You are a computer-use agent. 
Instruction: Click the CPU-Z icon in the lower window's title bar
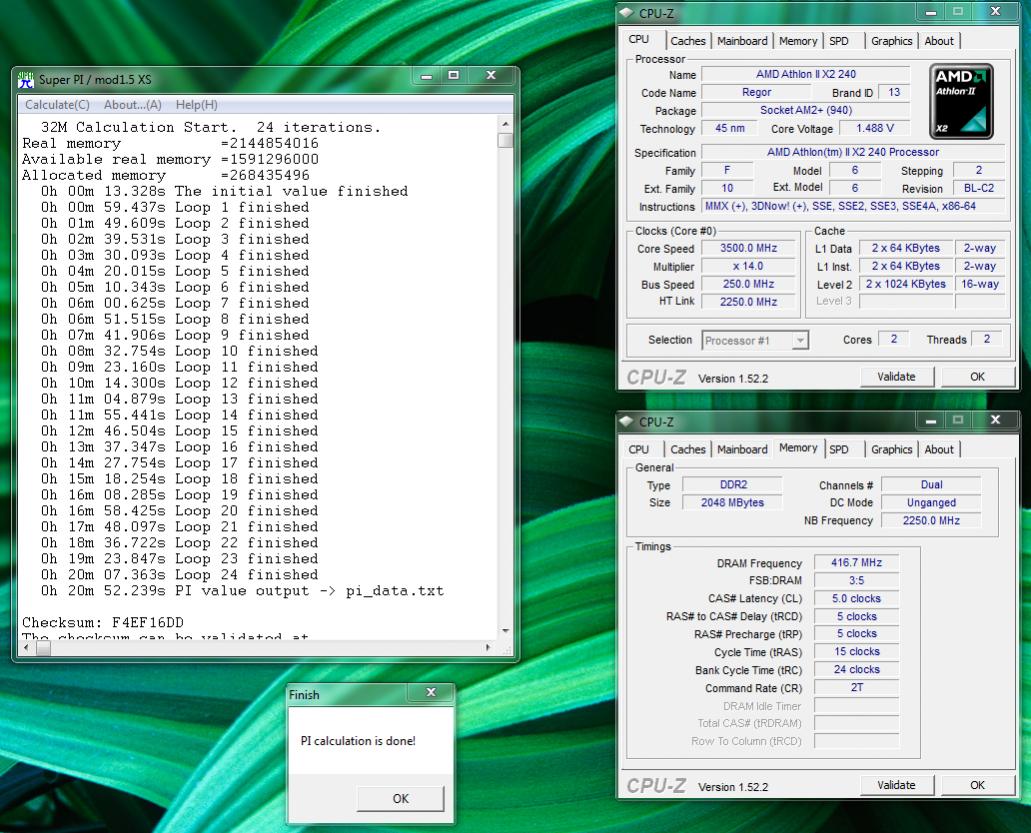tap(627, 421)
